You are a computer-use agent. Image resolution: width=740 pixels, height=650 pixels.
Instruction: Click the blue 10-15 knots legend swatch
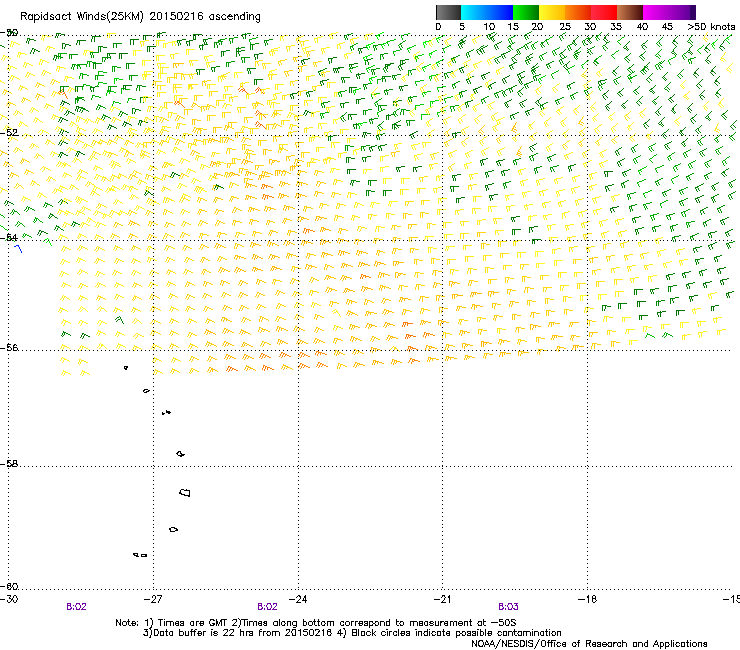pos(500,12)
